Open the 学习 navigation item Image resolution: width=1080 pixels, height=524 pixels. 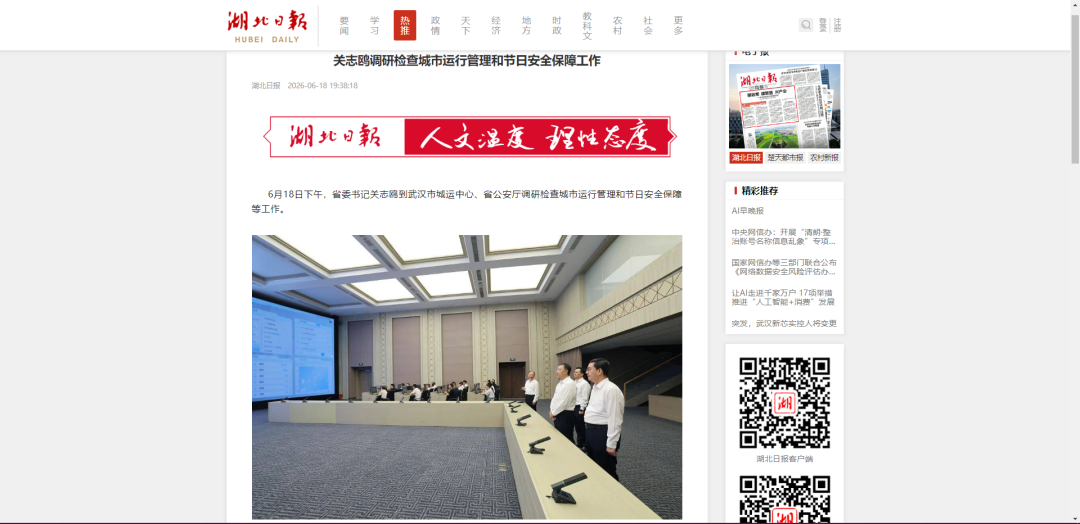click(375, 25)
